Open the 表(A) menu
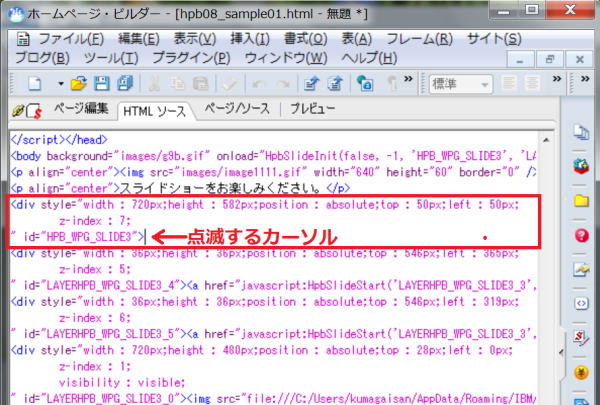Viewport: 600px width, 405px height. point(356,39)
